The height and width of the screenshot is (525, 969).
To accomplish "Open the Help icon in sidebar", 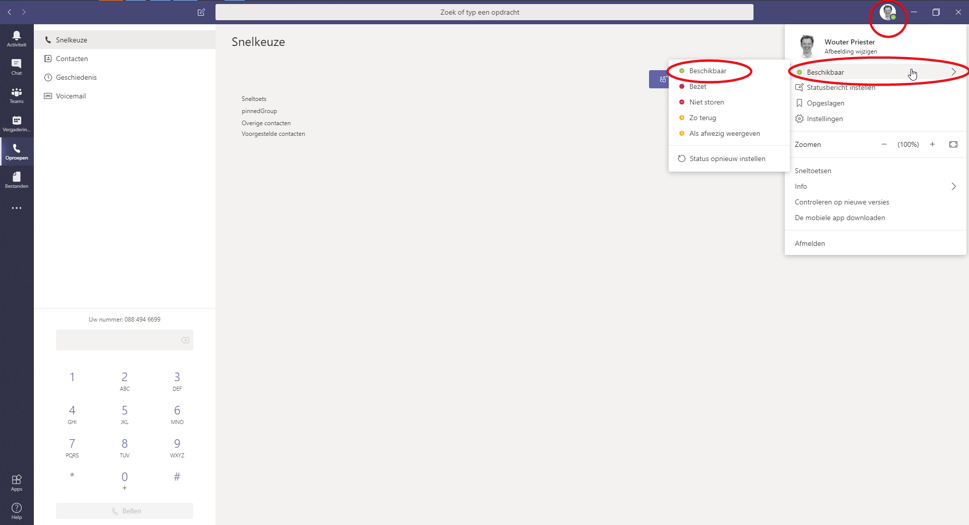I will pos(17,511).
